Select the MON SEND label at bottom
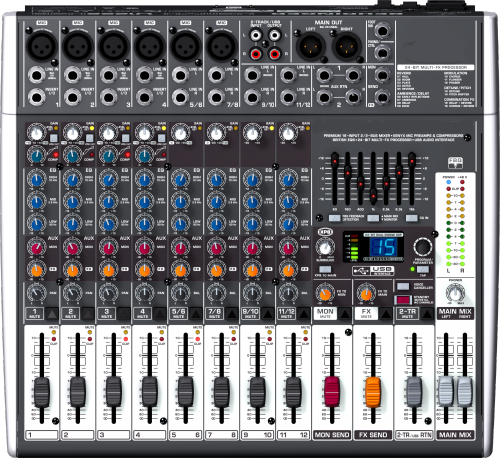Screen dimensions: 500x458 tap(332, 435)
